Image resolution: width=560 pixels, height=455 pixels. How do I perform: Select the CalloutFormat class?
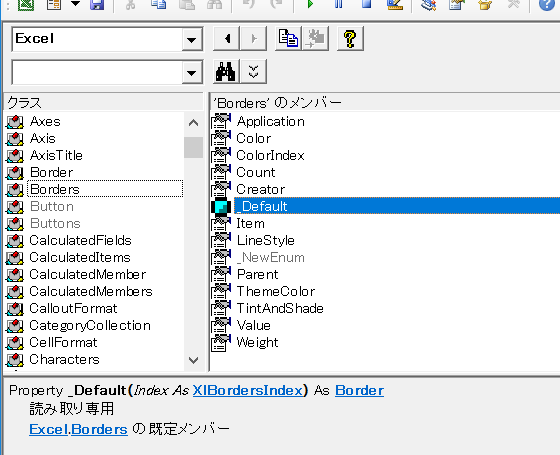coord(73,308)
